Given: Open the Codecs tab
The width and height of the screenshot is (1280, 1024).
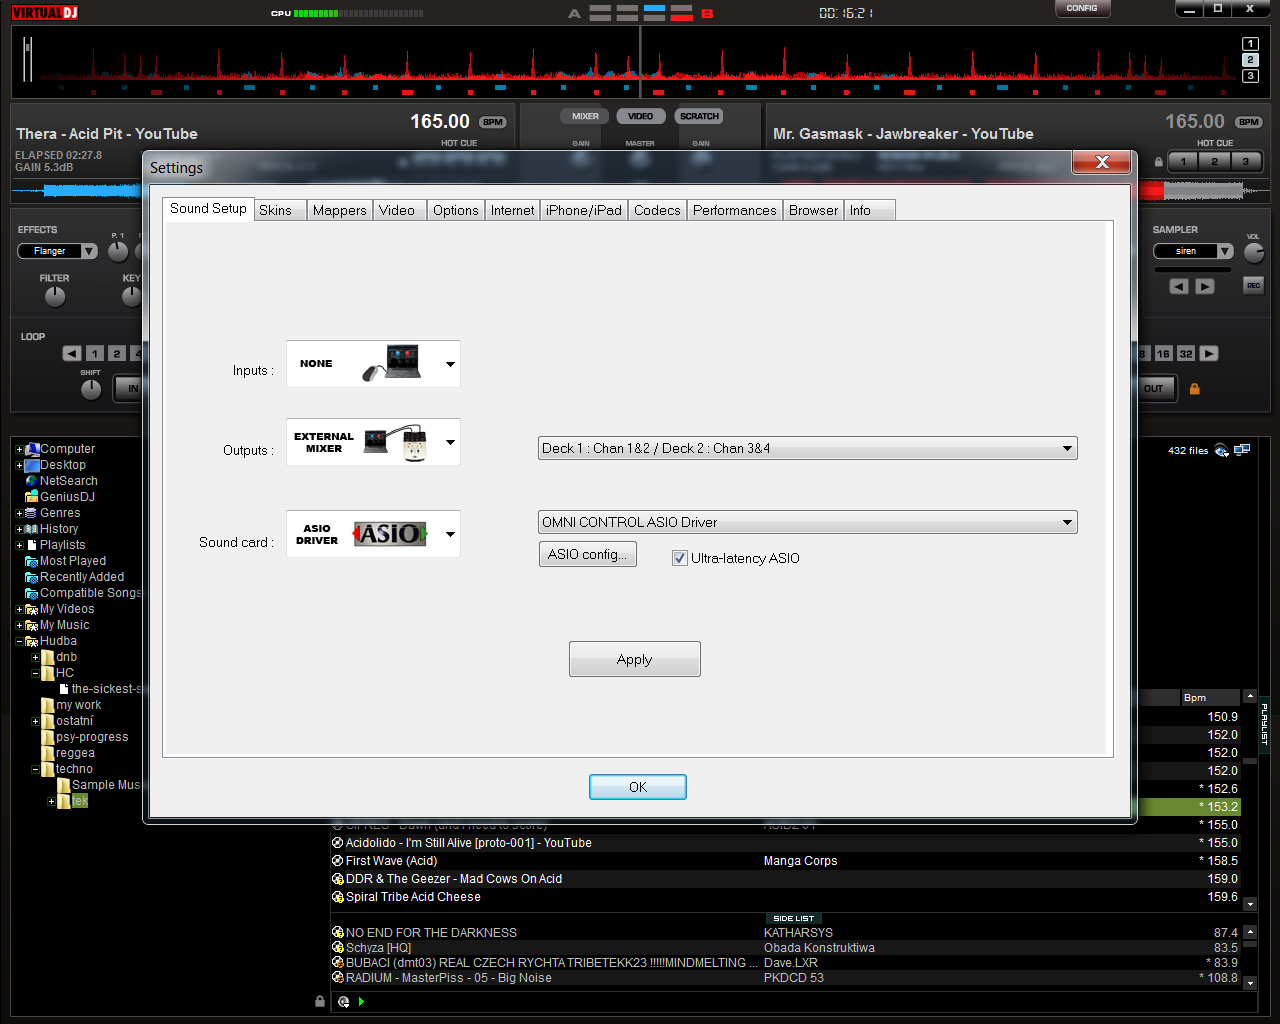Looking at the screenshot, I should click(656, 210).
